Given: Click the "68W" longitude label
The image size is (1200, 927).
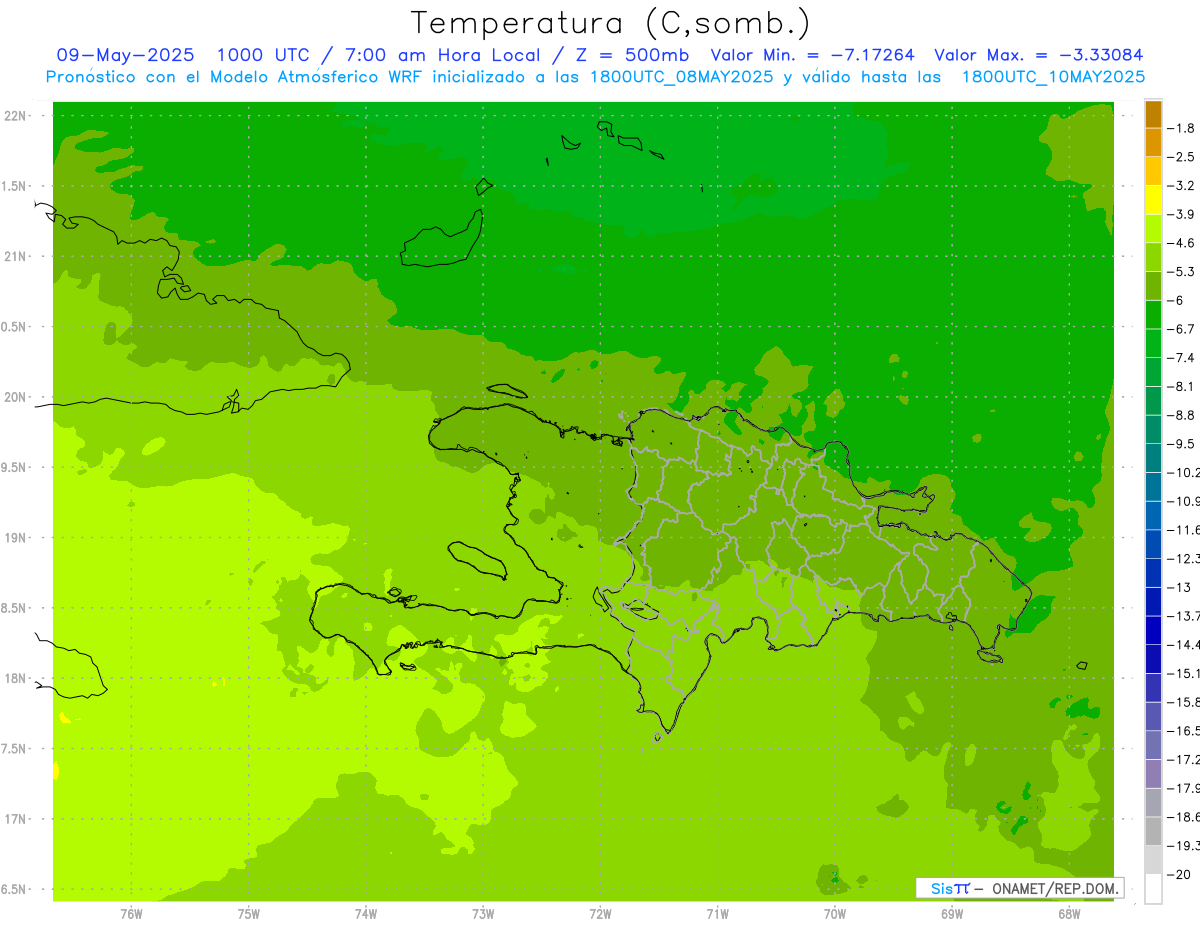Looking at the screenshot, I should 1069,913.
